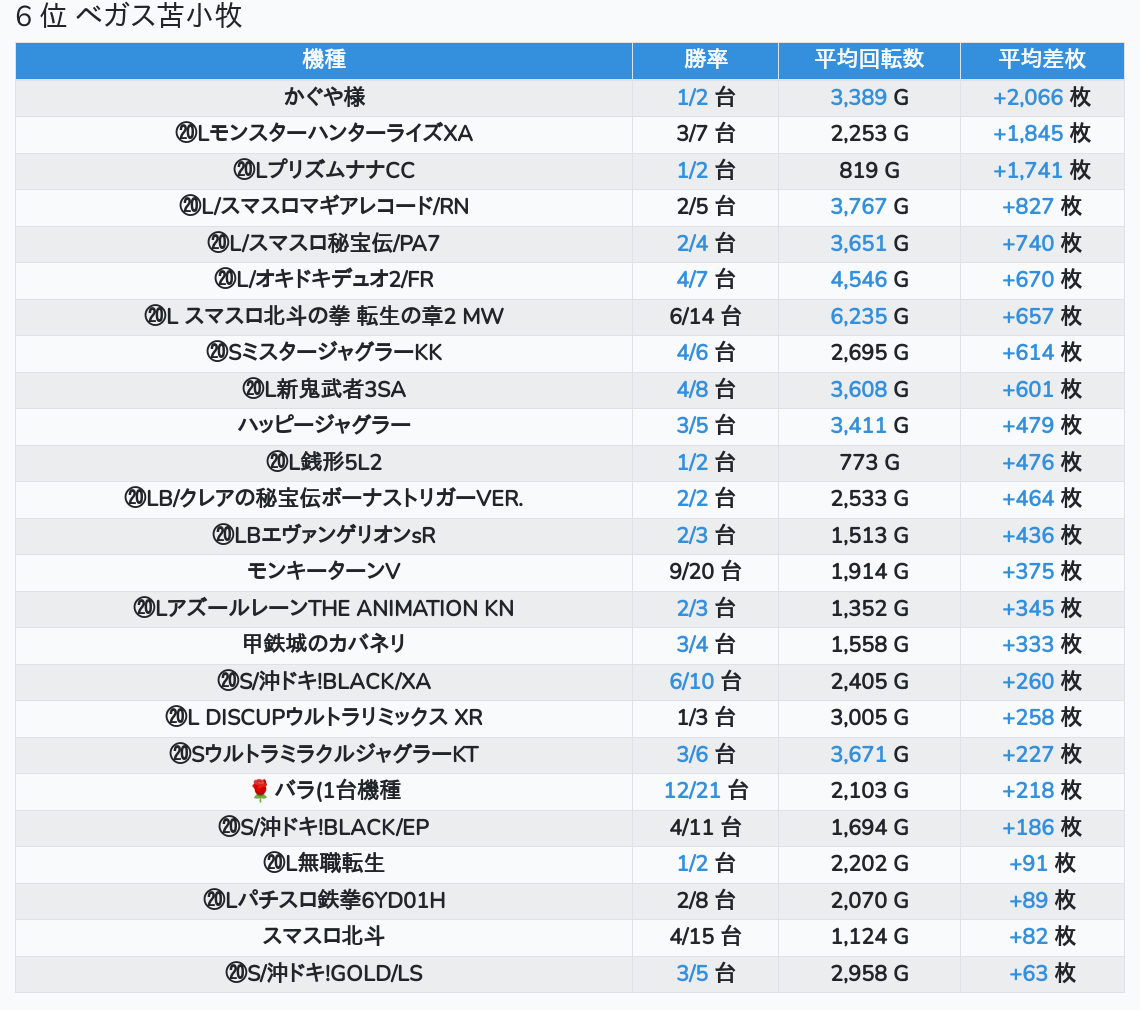The width and height of the screenshot is (1140, 1010).
Task: Click the 12/21 win rate value
Action: click(x=692, y=791)
